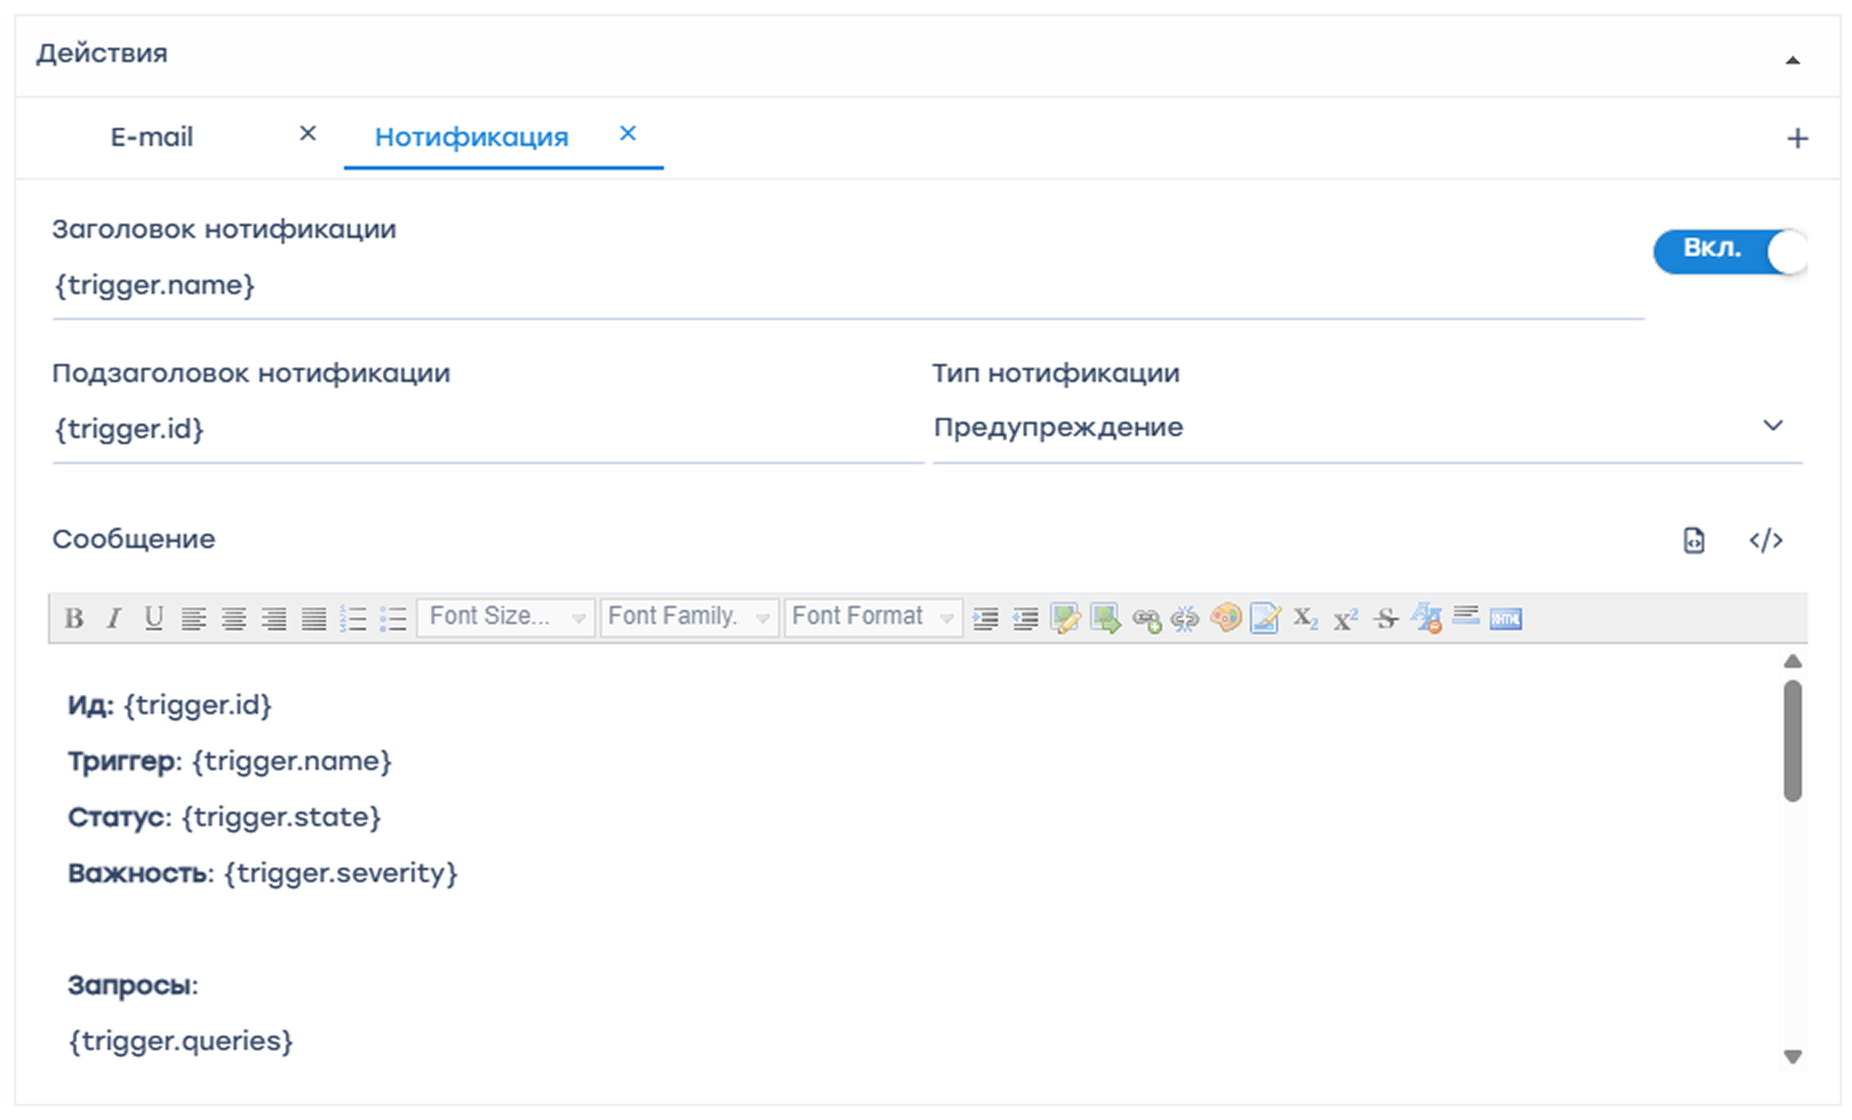
Task: Collapse the Действия section
Action: (x=1792, y=60)
